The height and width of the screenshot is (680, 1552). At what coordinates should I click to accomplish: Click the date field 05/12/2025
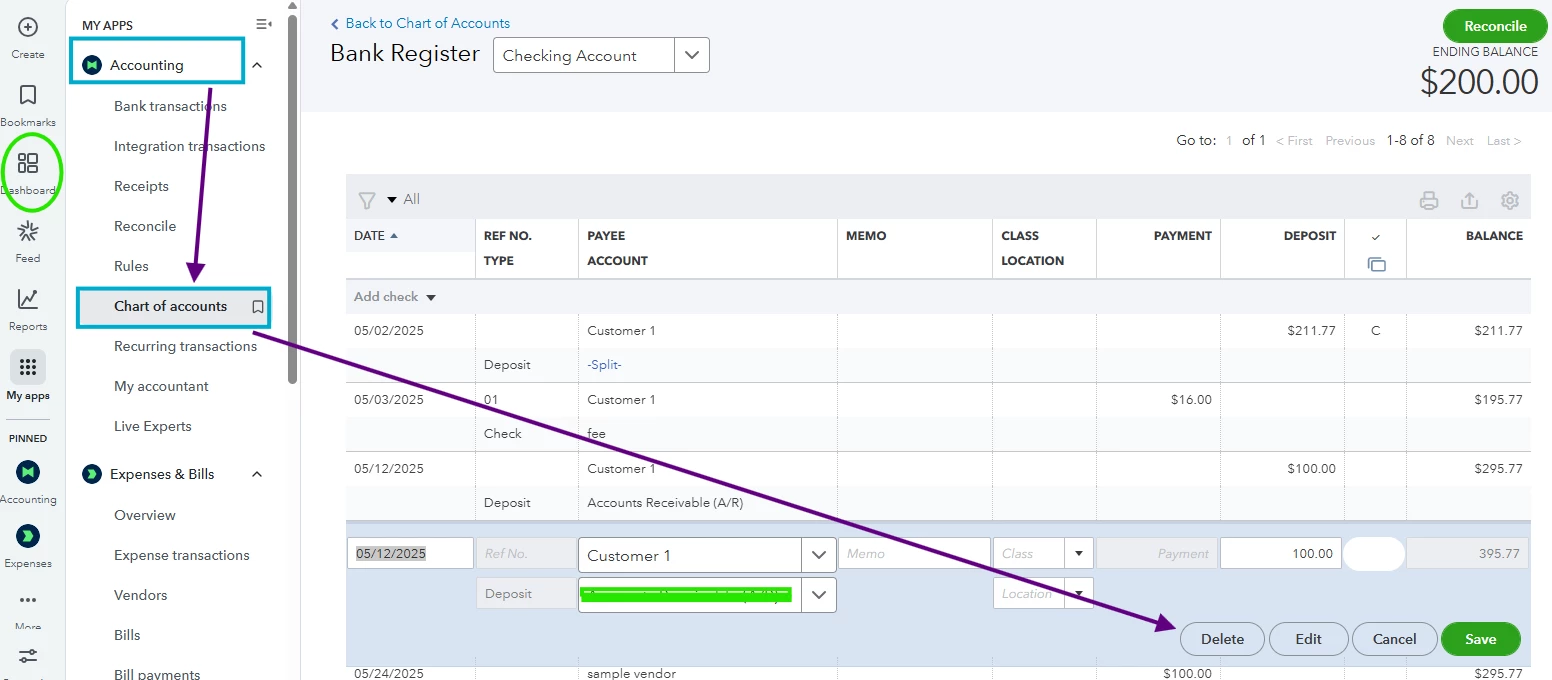coord(410,553)
